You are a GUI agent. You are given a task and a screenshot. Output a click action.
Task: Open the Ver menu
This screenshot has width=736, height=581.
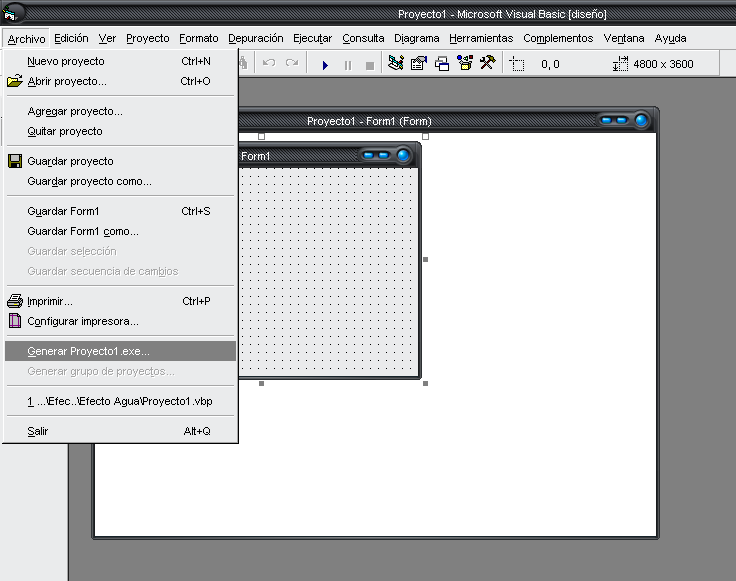(x=107, y=38)
